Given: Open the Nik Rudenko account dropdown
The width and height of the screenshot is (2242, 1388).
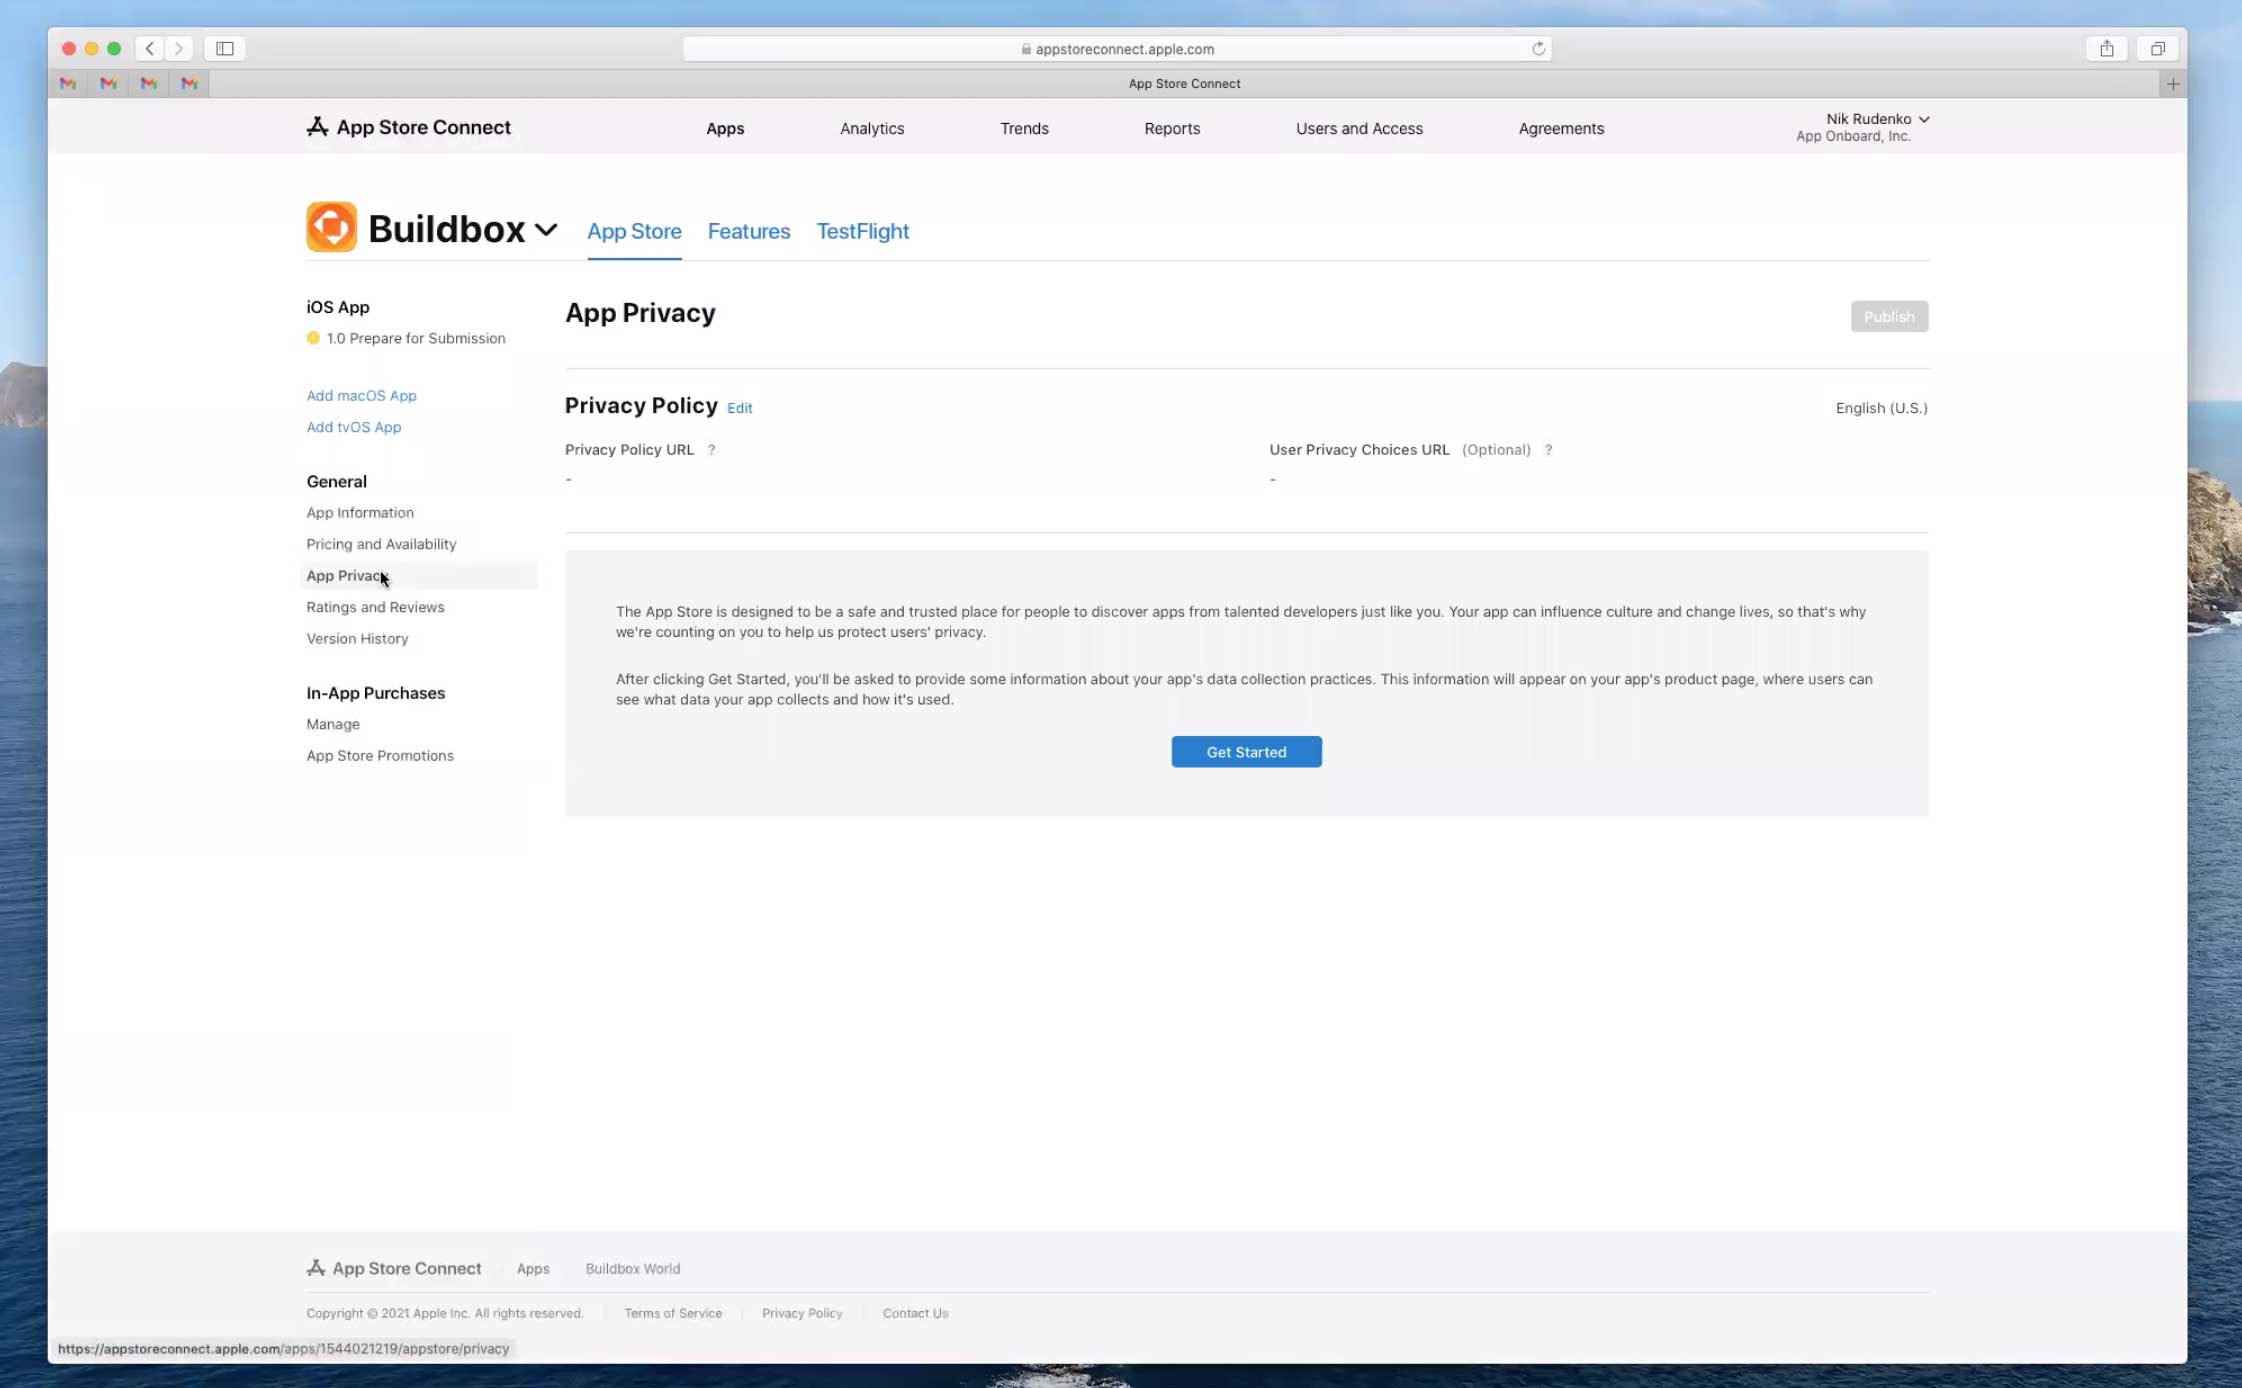Looking at the screenshot, I should [1876, 119].
